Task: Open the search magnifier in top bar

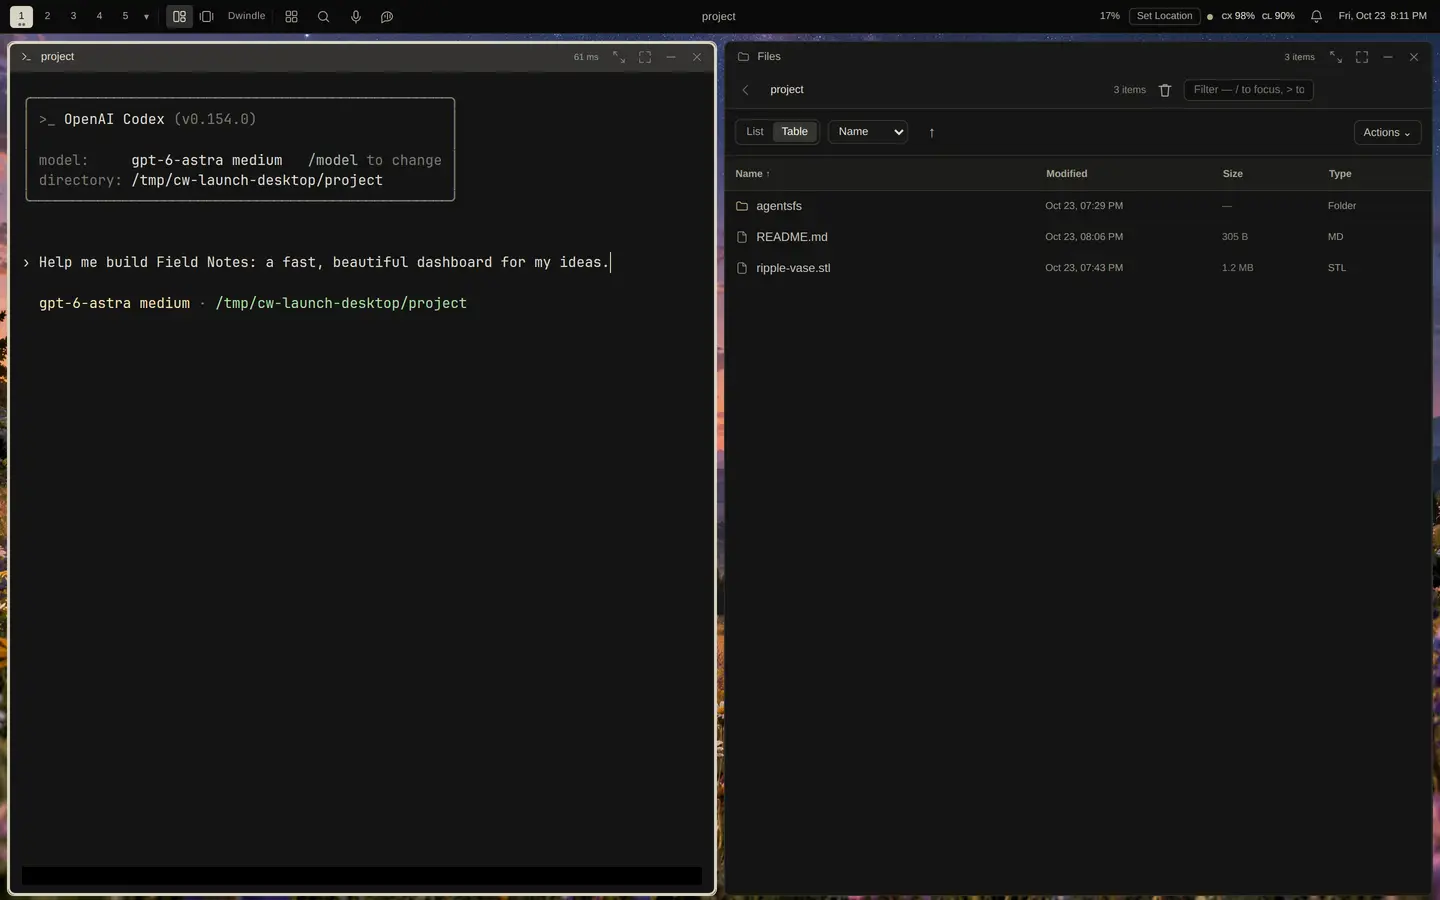Action: tap(323, 16)
